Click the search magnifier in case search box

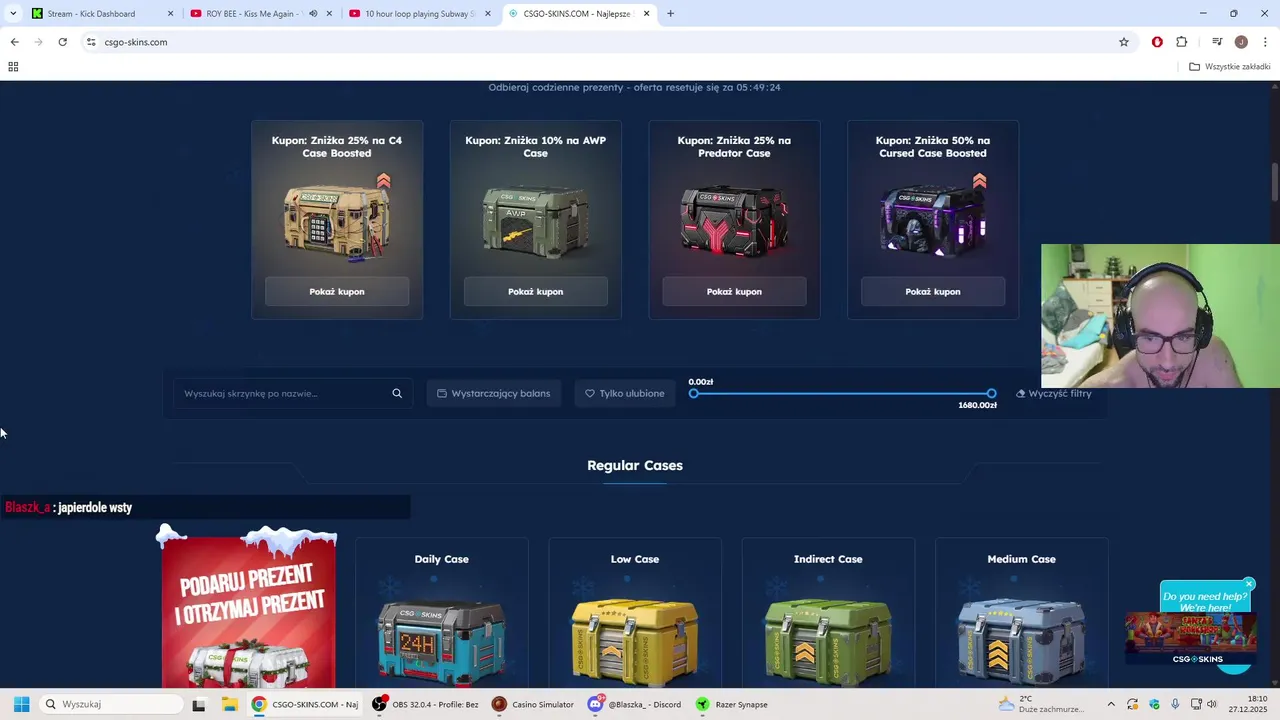397,393
